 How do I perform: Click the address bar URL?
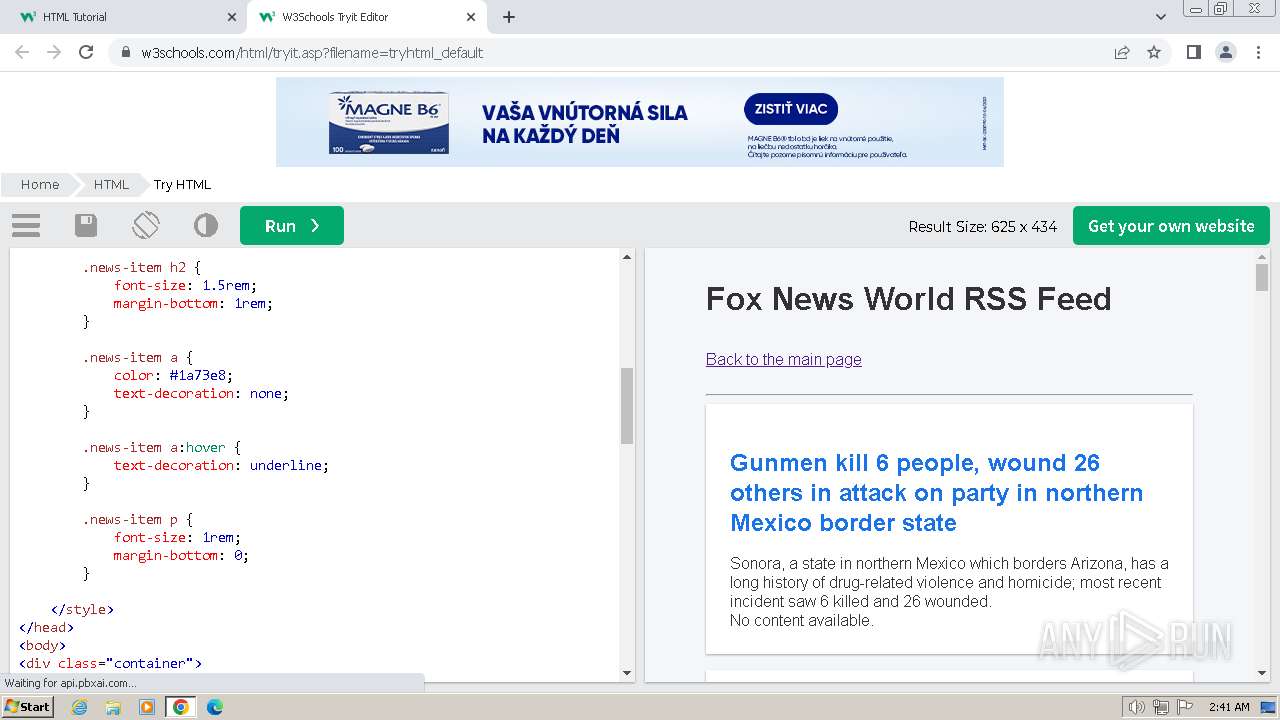[x=312, y=53]
